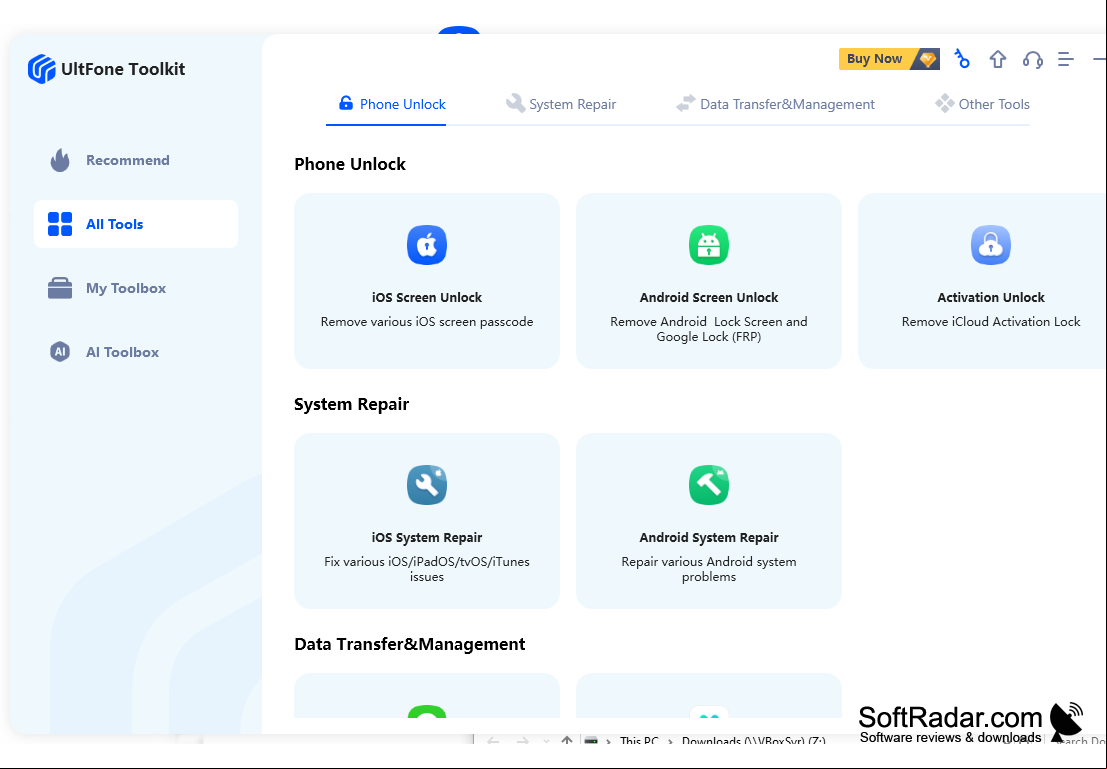
Task: Click 'Remove various iOS screen passcode' text
Action: pyautogui.click(x=427, y=322)
